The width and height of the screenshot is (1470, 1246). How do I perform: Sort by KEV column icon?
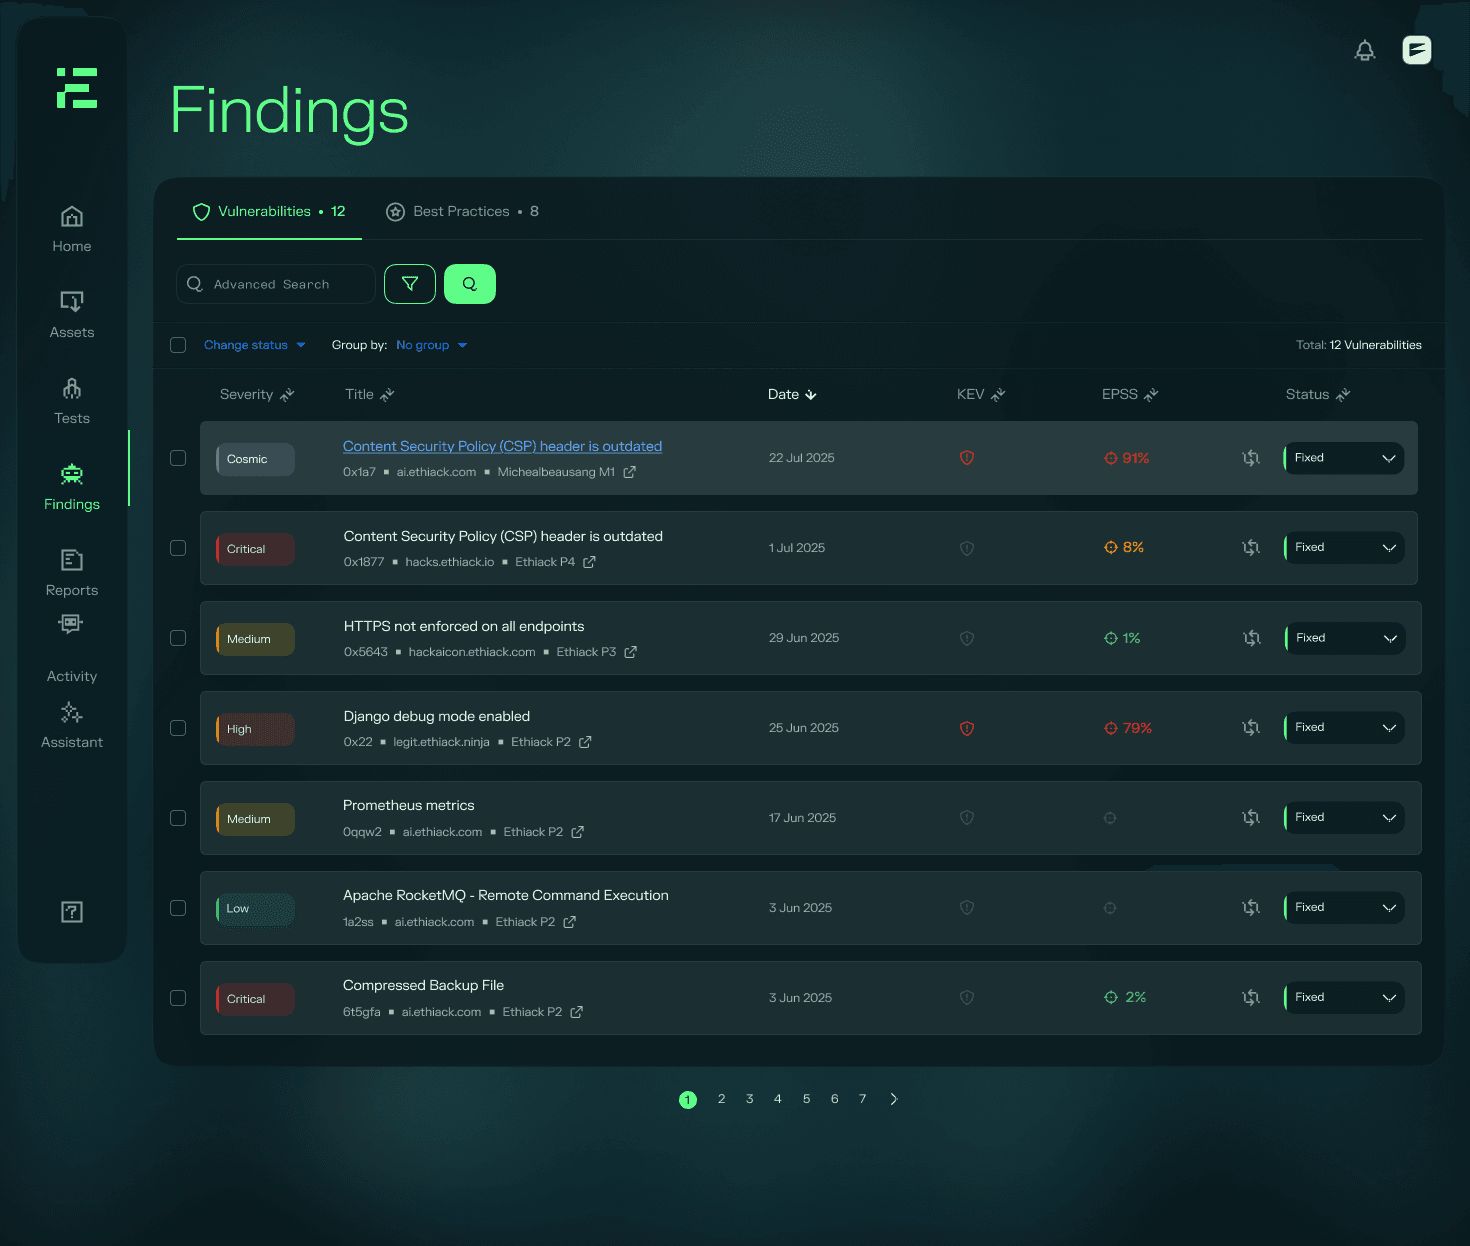(x=998, y=395)
